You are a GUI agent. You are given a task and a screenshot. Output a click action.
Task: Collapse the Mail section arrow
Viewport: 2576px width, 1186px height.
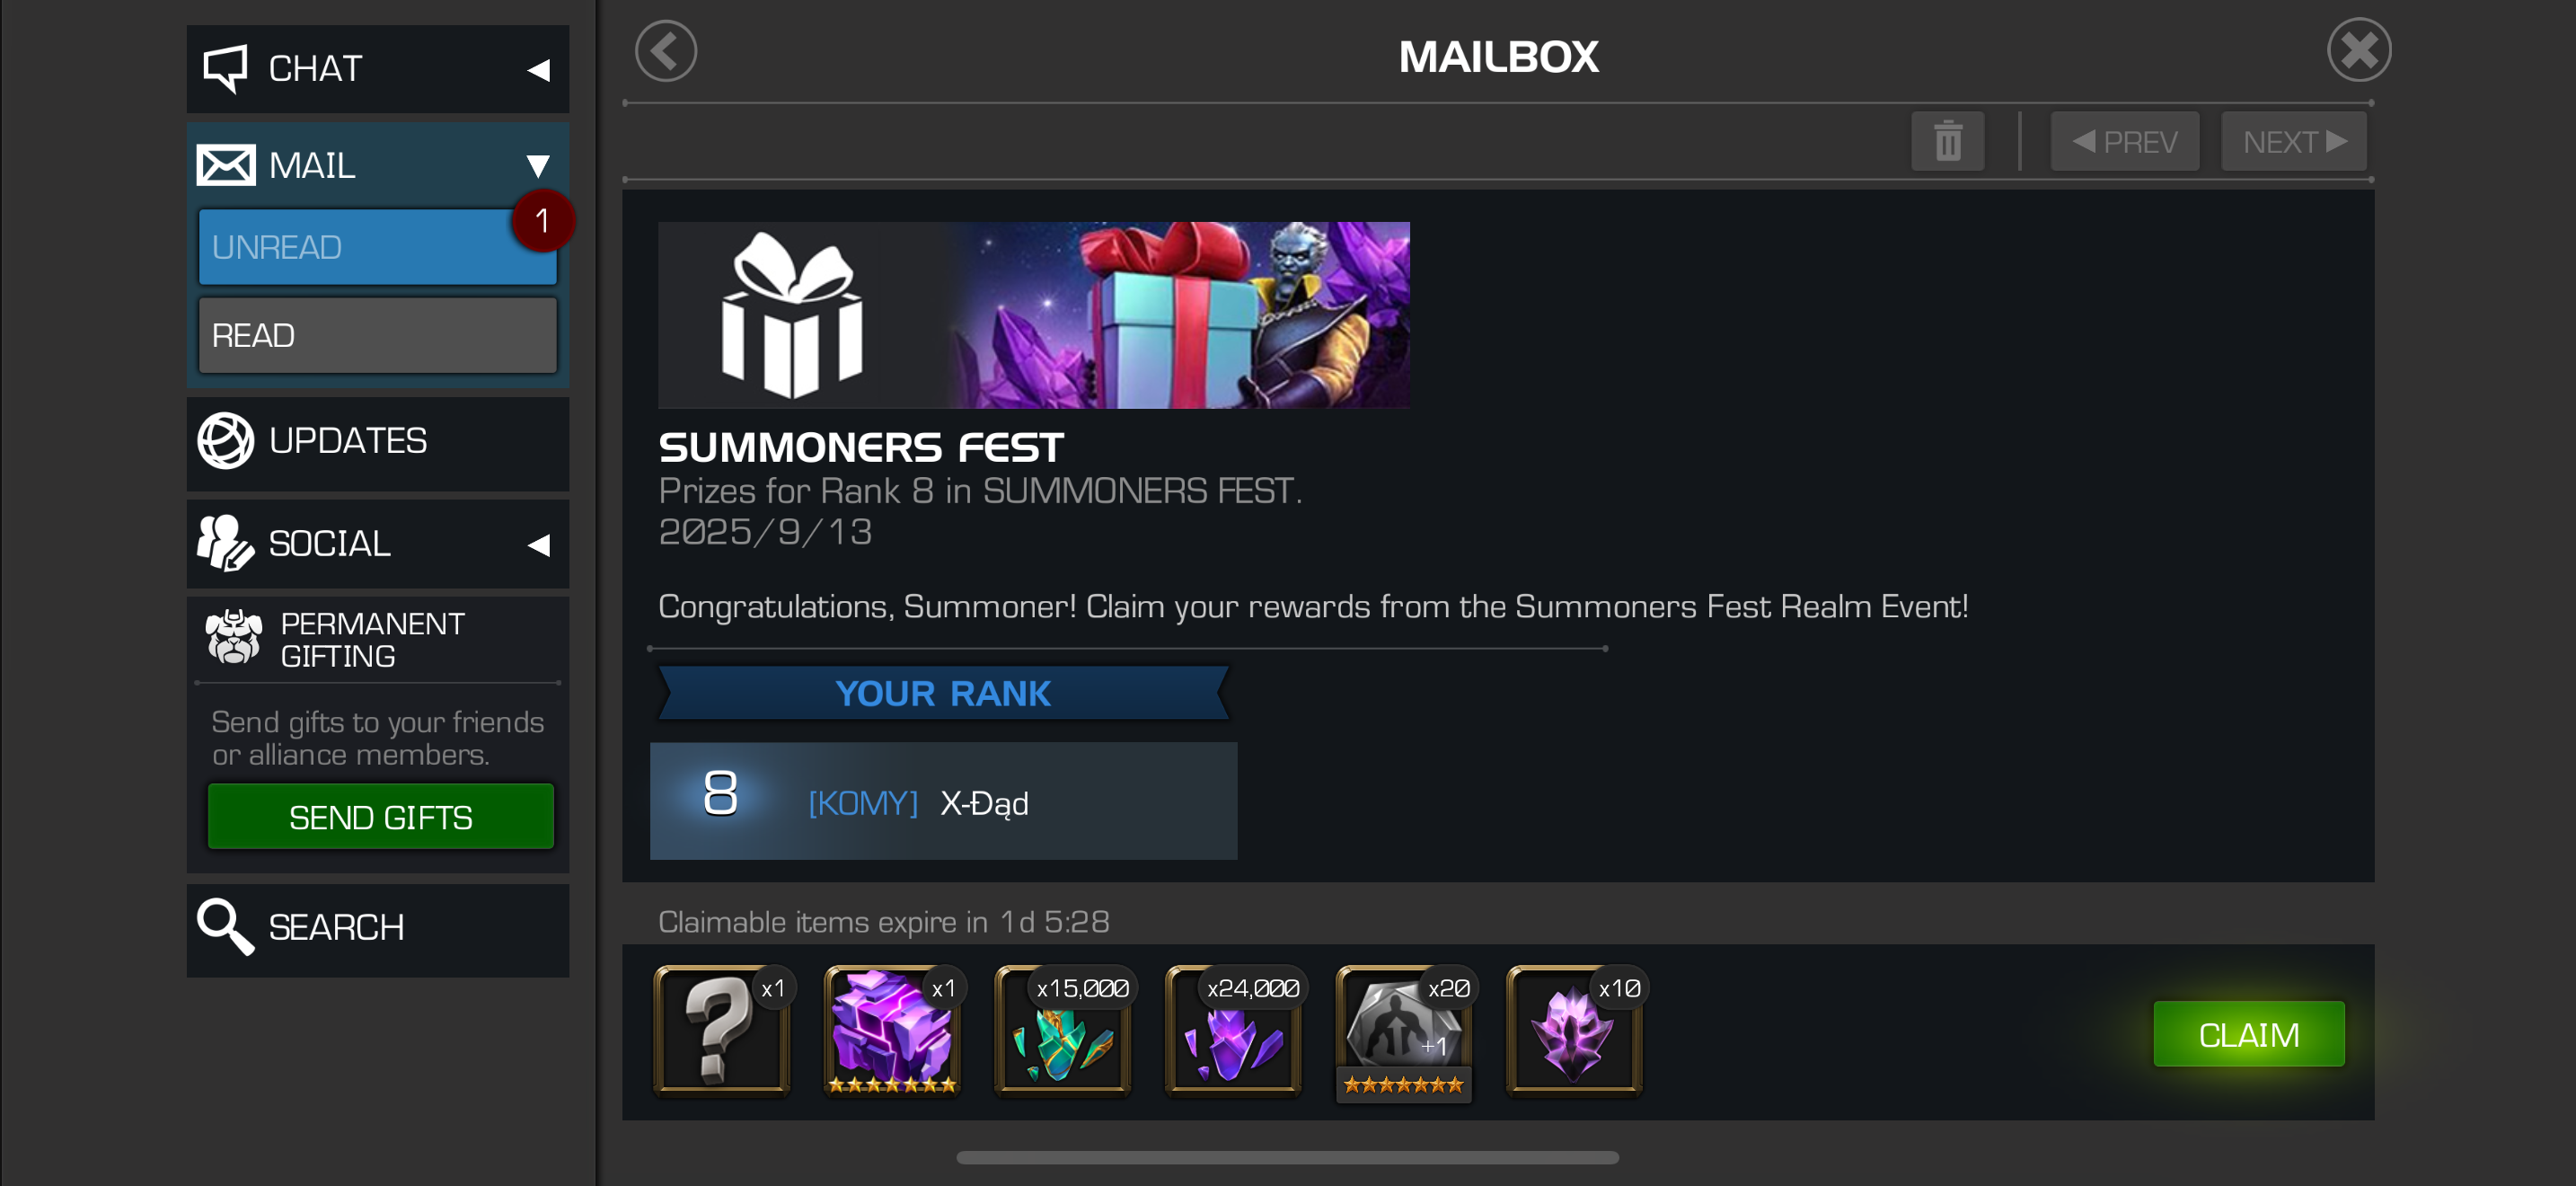[x=538, y=166]
